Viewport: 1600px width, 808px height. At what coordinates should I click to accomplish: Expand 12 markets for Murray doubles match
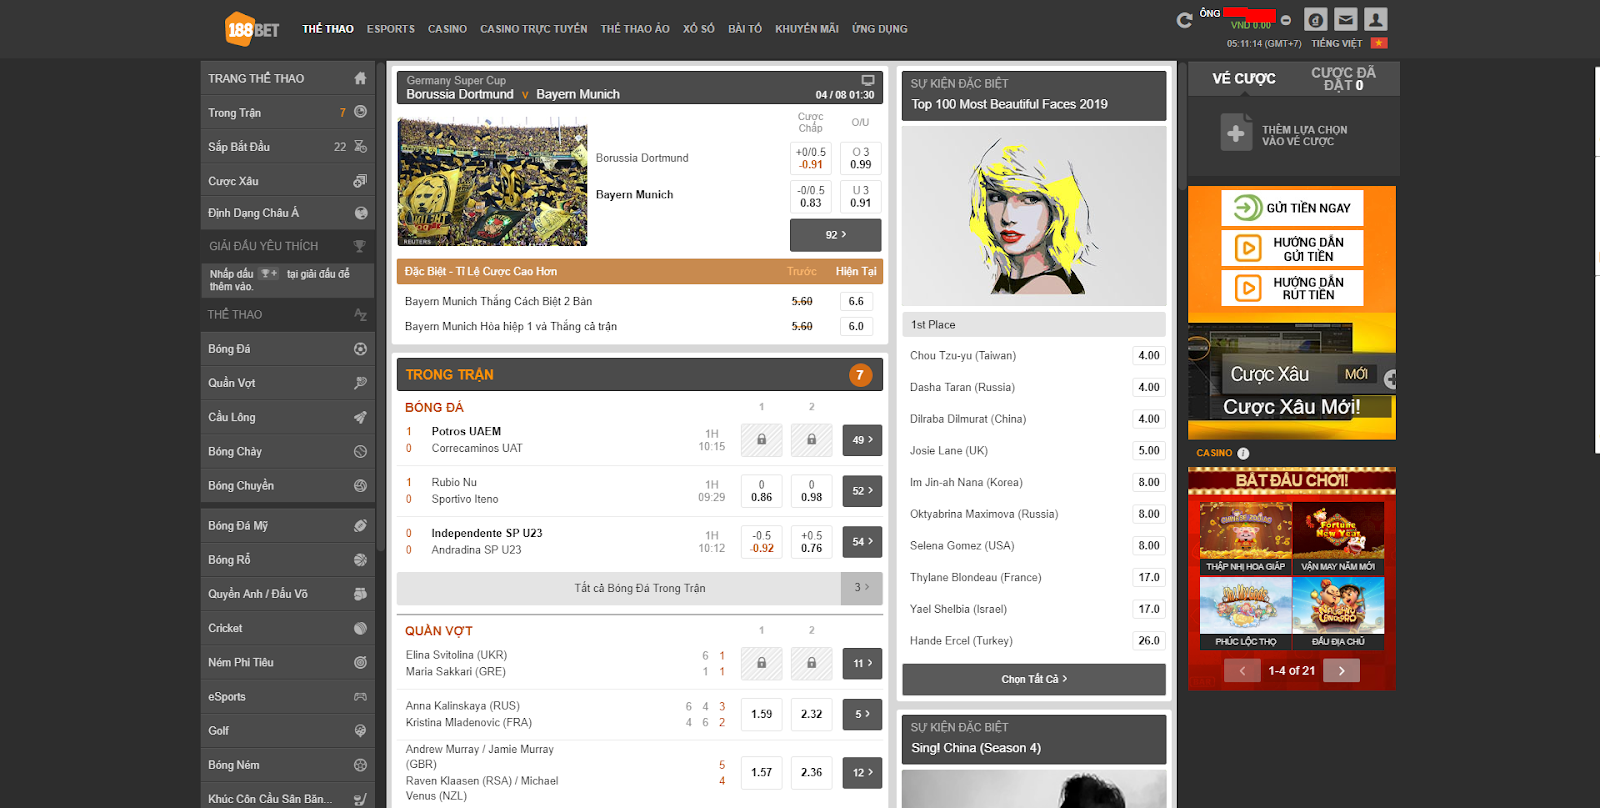[x=862, y=772]
